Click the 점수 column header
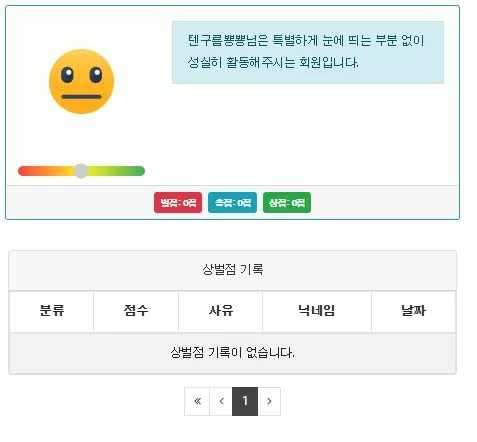Viewport: 477px width, 442px height. (136, 311)
